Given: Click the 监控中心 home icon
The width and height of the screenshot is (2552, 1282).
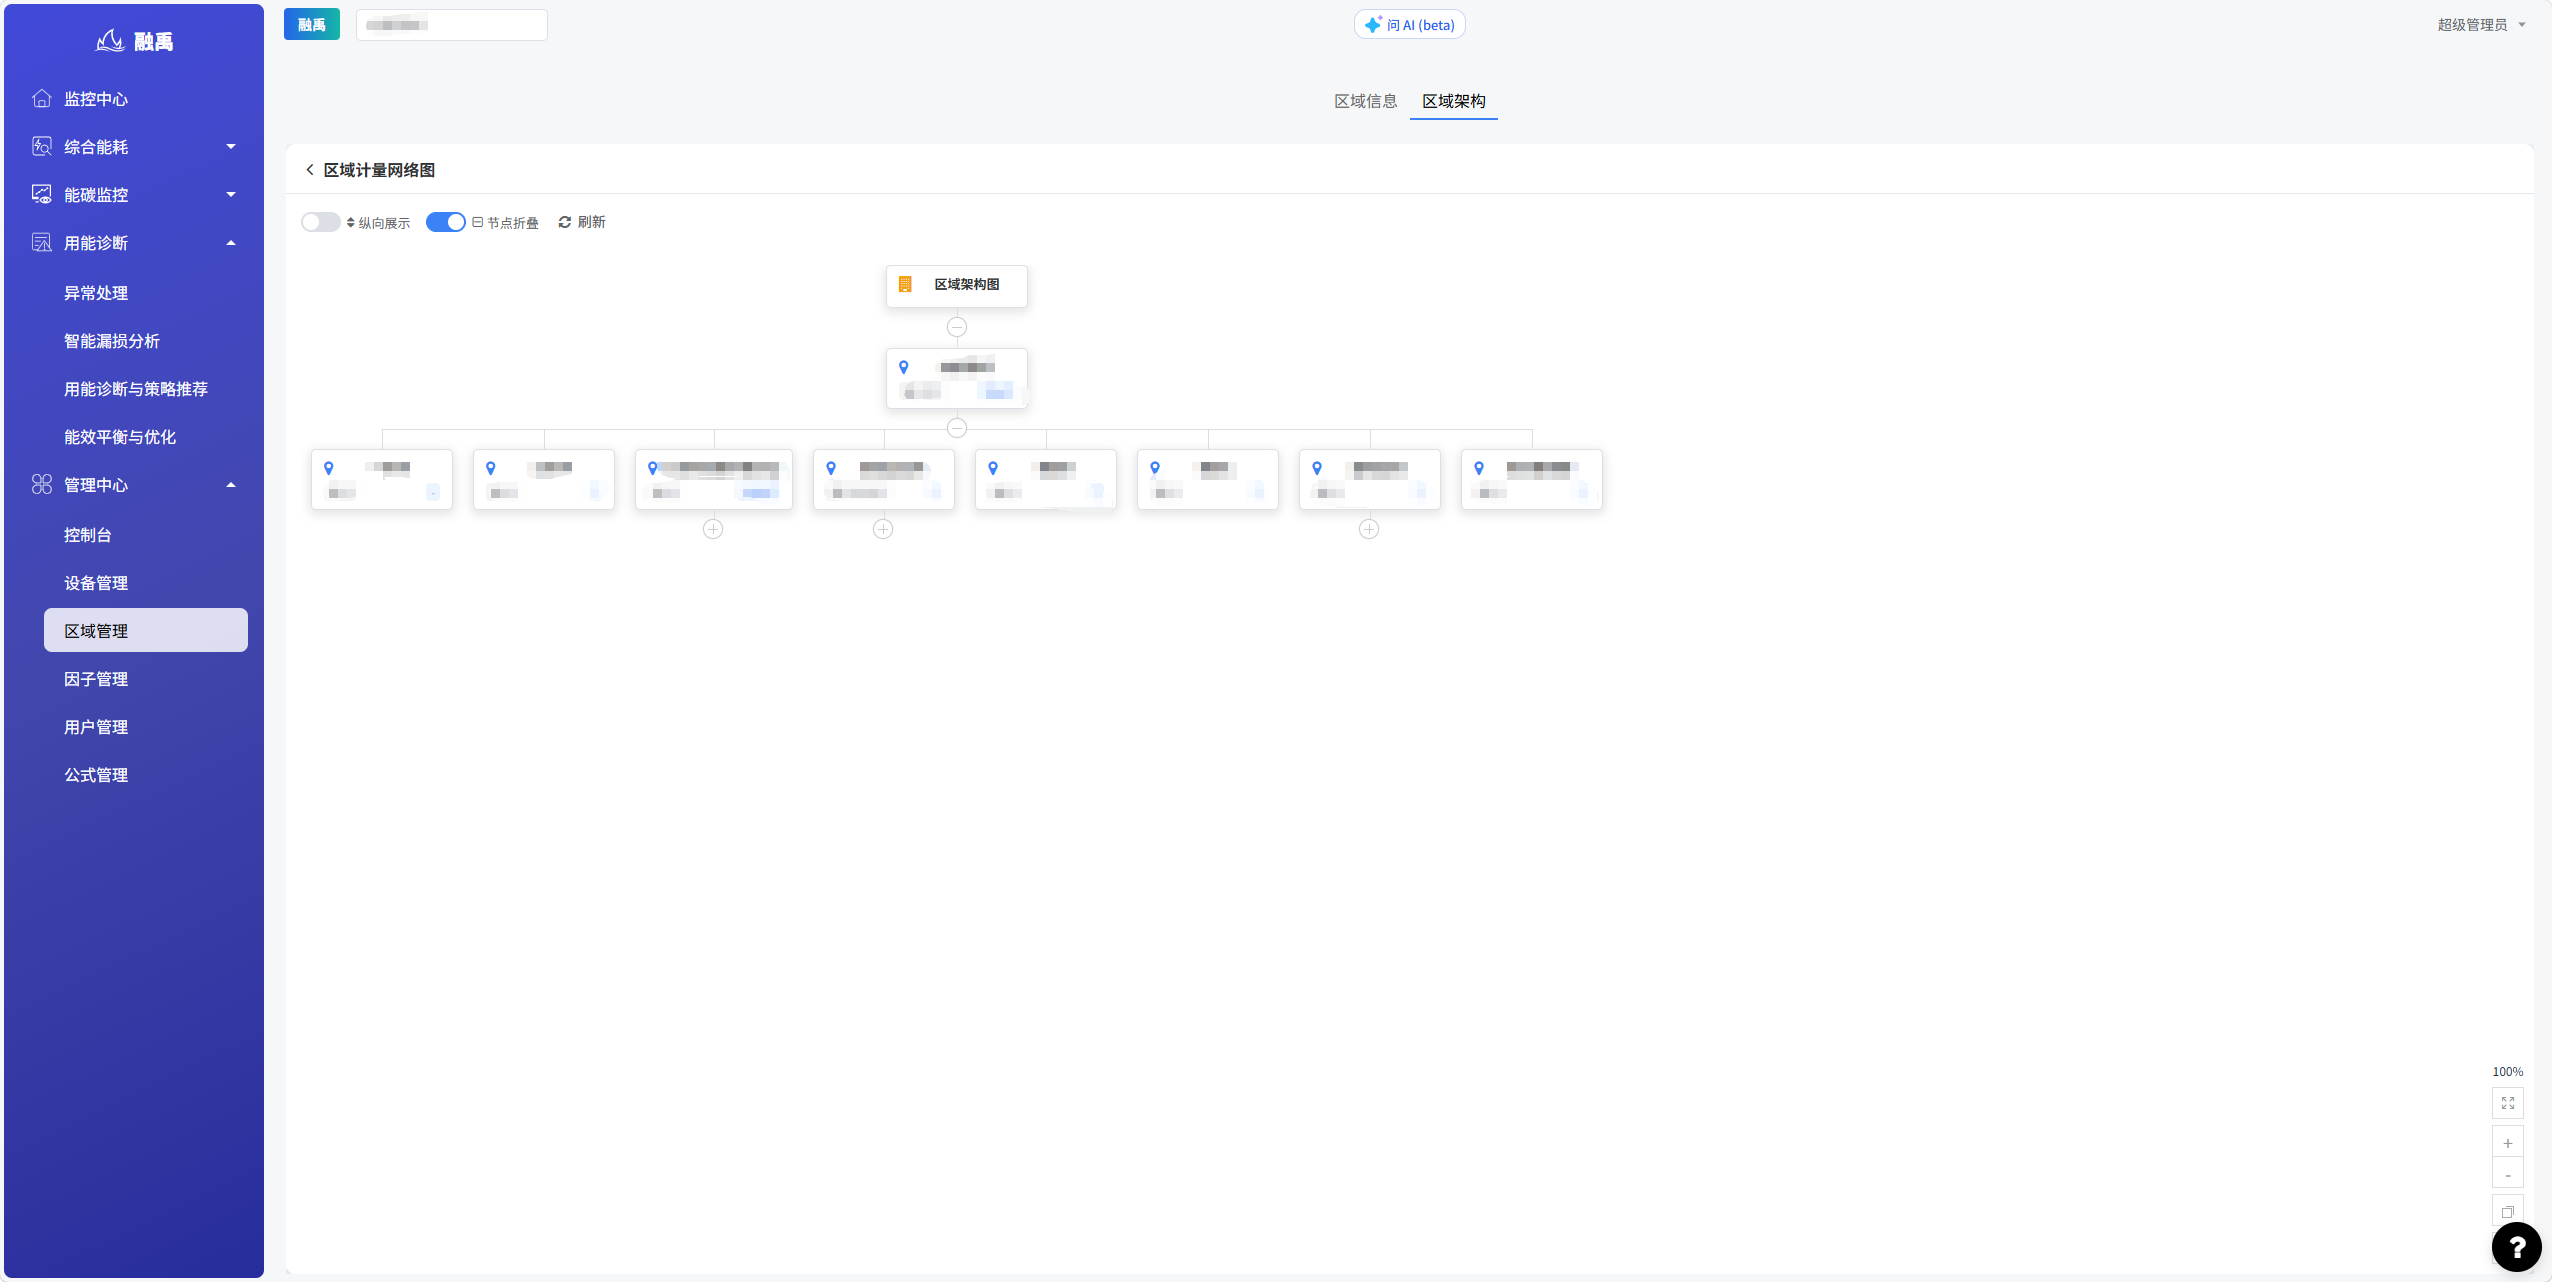Looking at the screenshot, I should click(42, 98).
